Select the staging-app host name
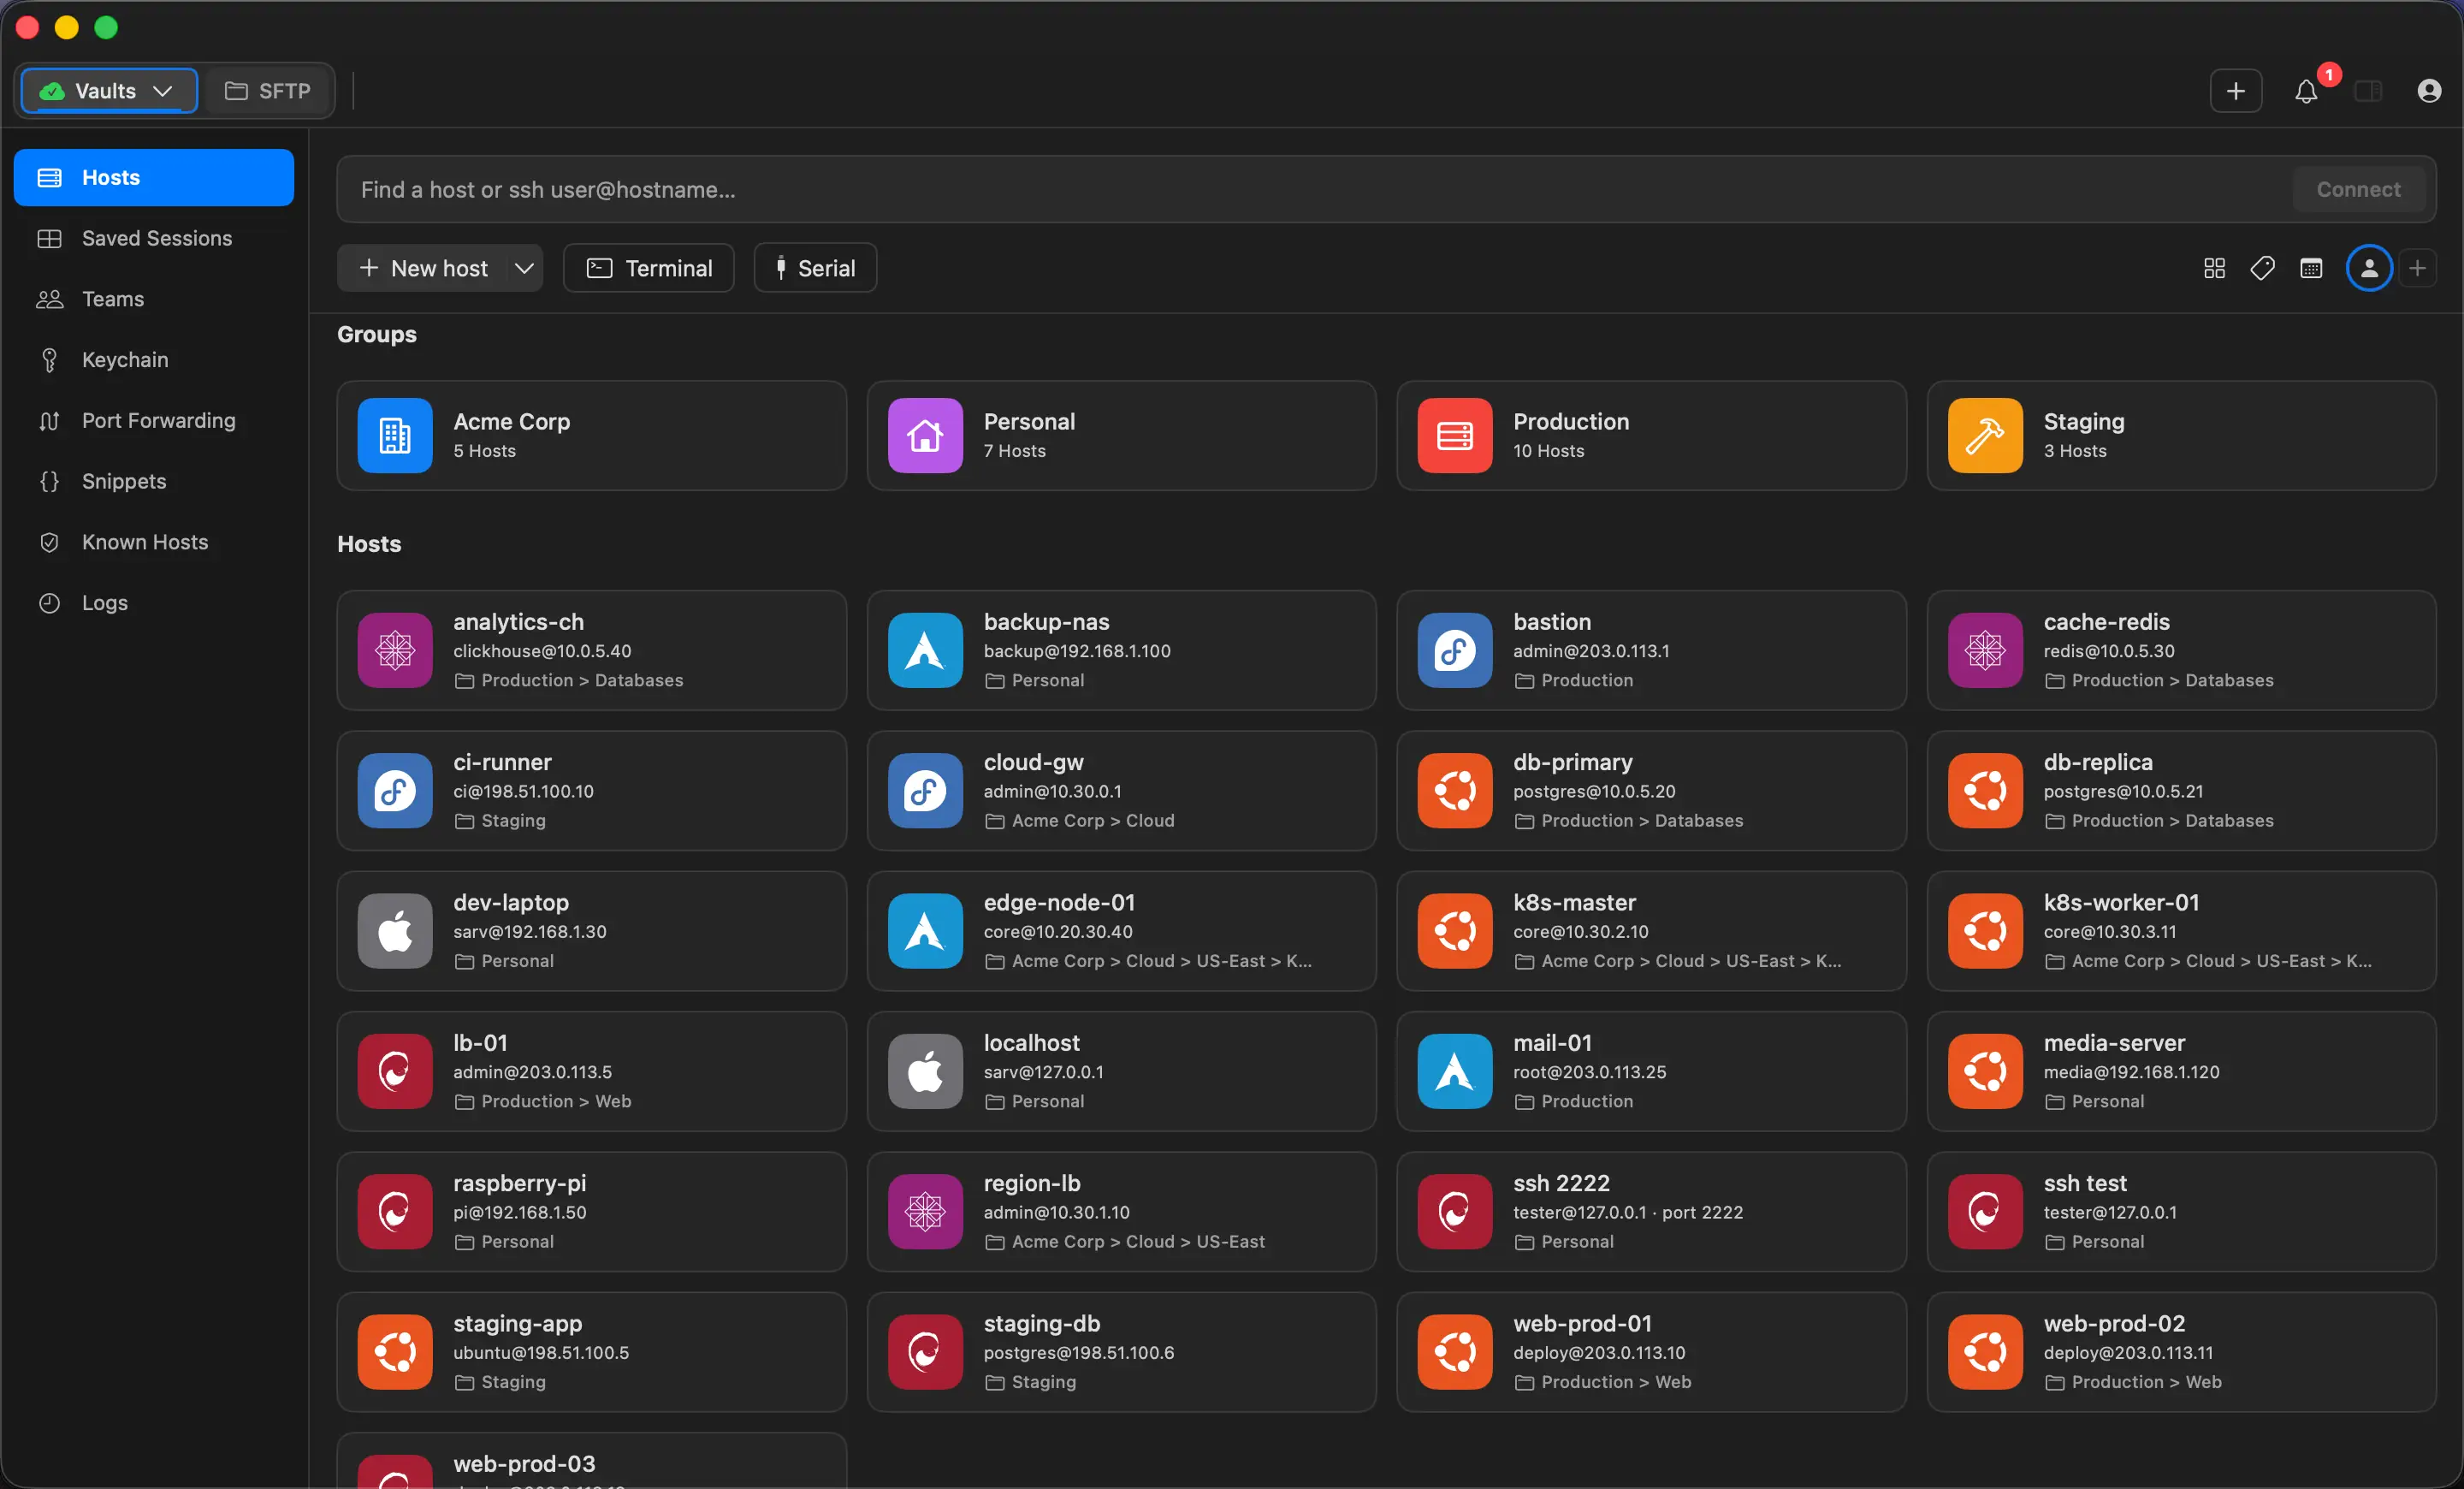The height and width of the screenshot is (1489, 2464). coord(517,1323)
